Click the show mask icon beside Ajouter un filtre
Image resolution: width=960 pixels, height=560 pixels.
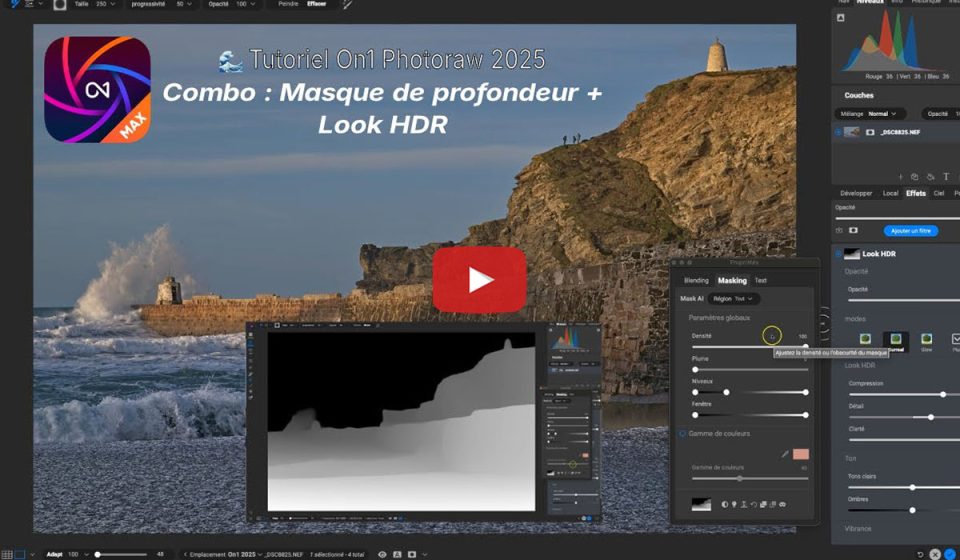(853, 231)
